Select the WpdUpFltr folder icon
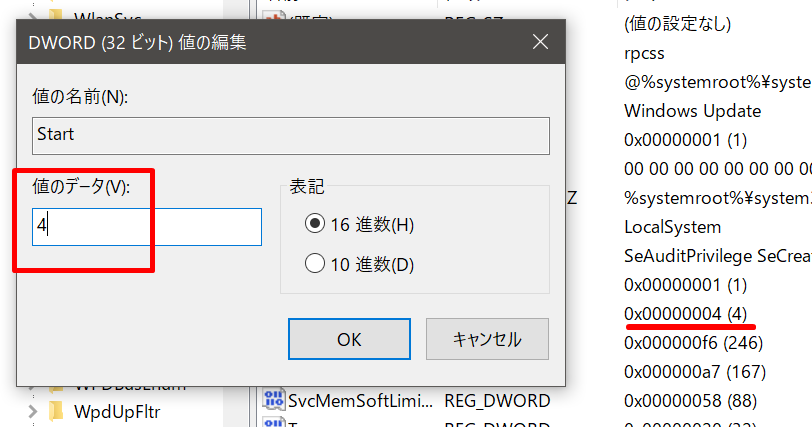Screen dimensions: 812x427 point(56,411)
